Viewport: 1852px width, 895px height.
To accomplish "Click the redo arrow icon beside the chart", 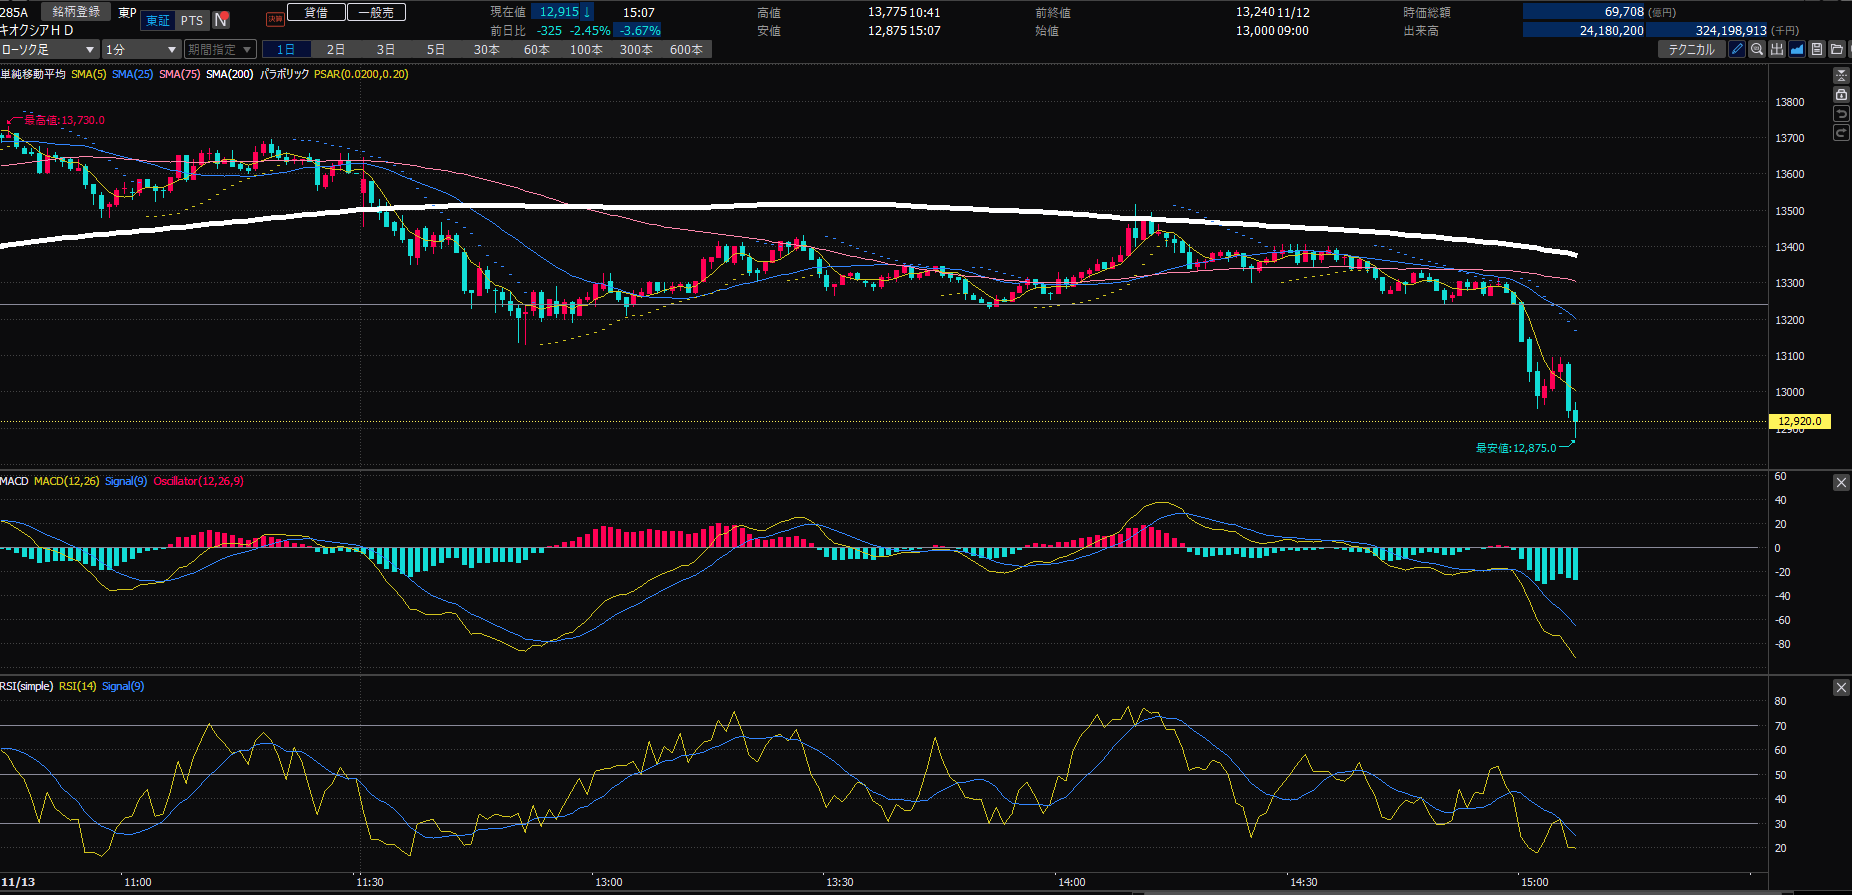I will pos(1841,133).
